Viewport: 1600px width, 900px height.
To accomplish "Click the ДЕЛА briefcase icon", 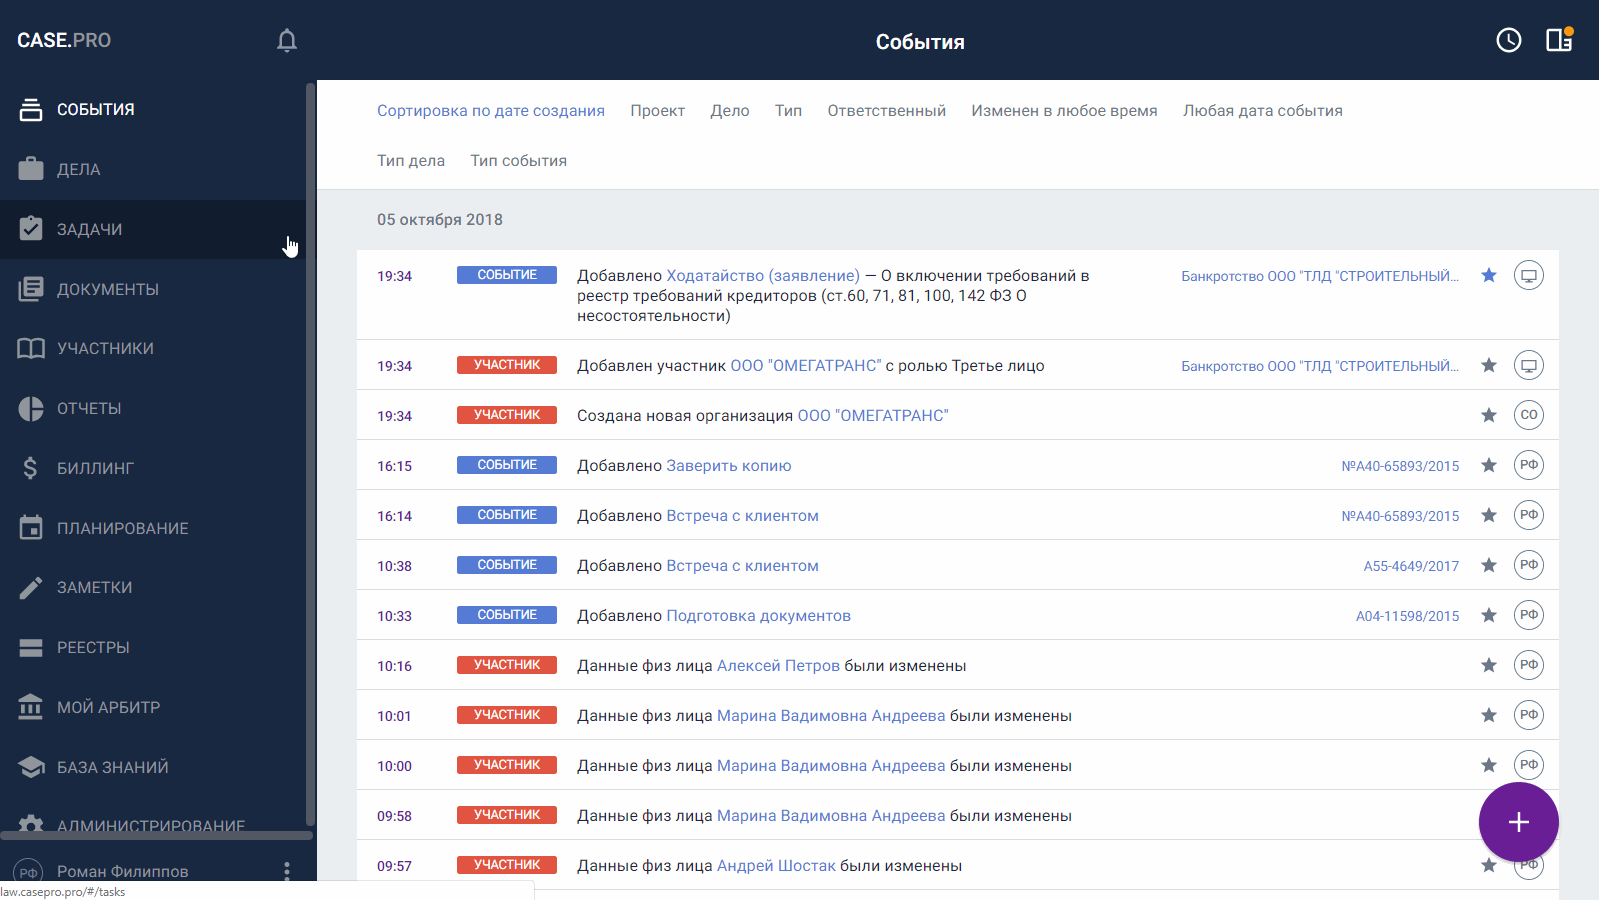I will tap(31, 169).
